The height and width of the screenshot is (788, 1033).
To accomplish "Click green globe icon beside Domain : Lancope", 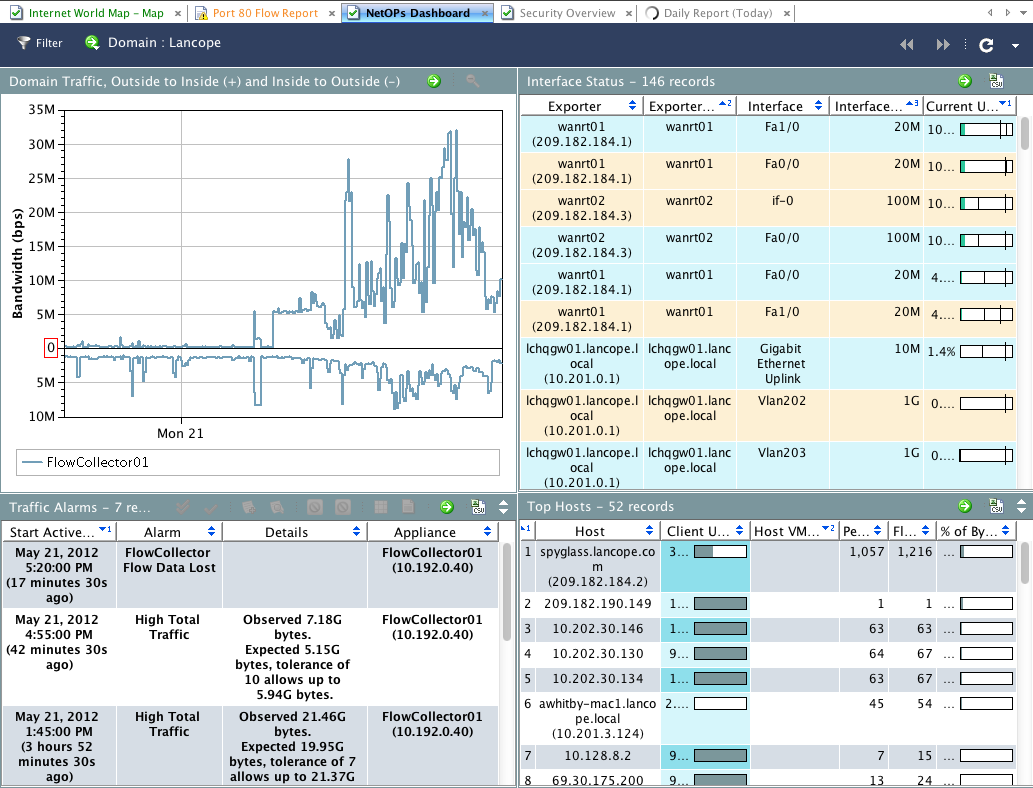I will pos(92,44).
